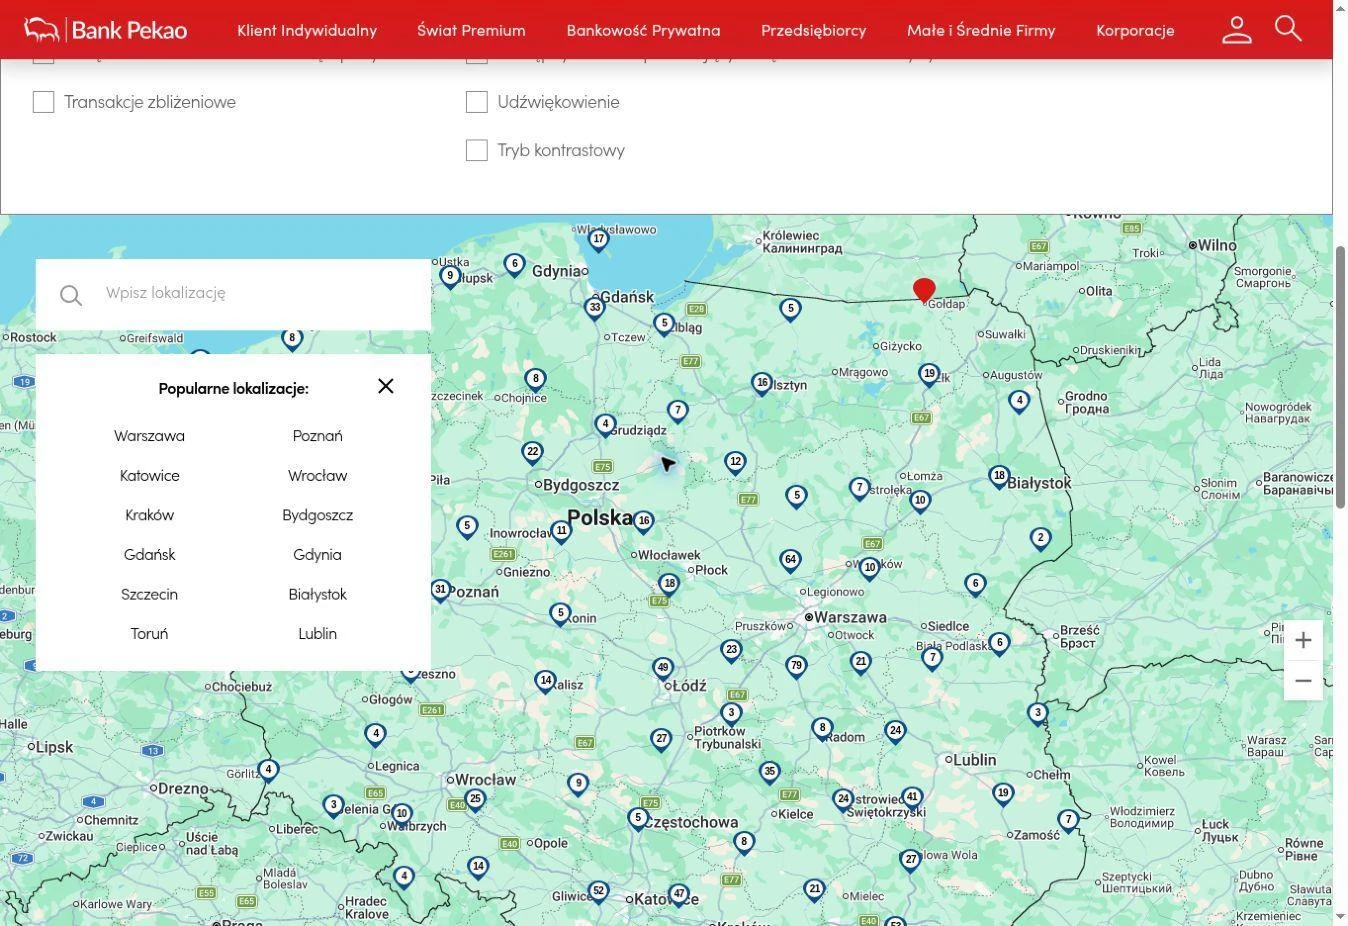
Task: Select cluster marker 47 near Katowice
Action: [x=679, y=894]
